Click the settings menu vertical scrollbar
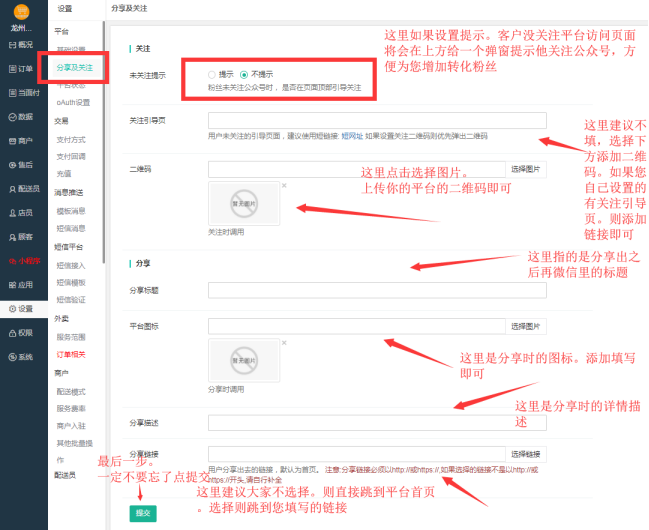The image size is (649, 530). [x=103, y=142]
